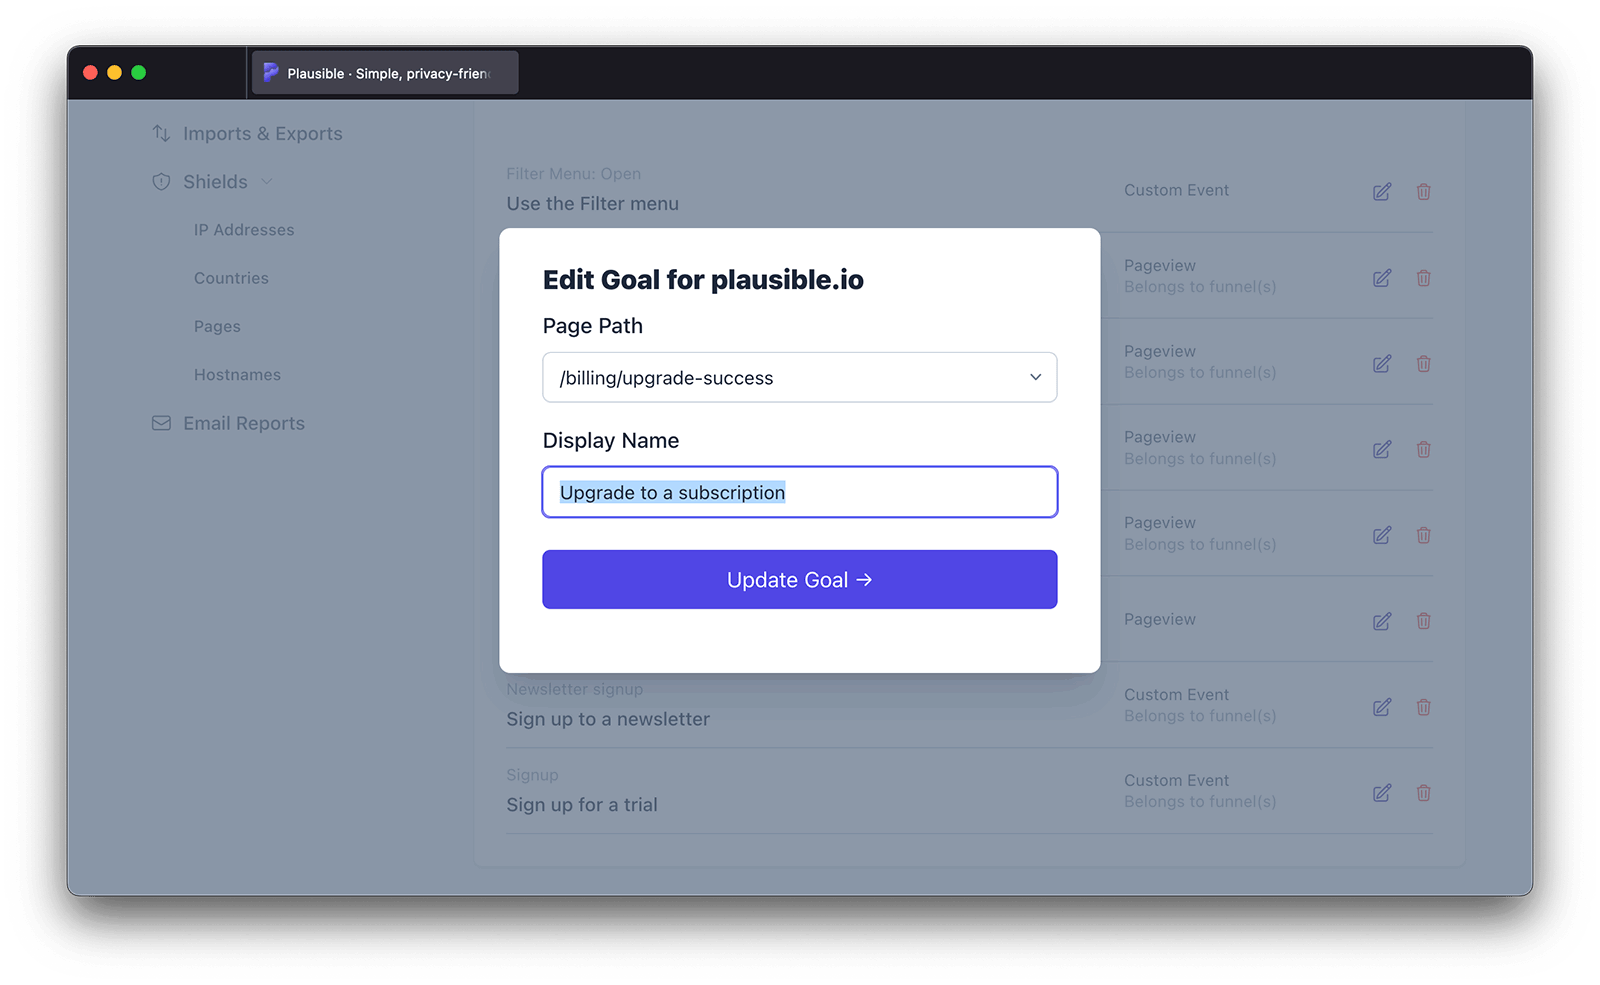Image resolution: width=1600 pixels, height=985 pixels.
Task: Edit the standalone Pageview goal via pencil icon
Action: pos(1382,620)
